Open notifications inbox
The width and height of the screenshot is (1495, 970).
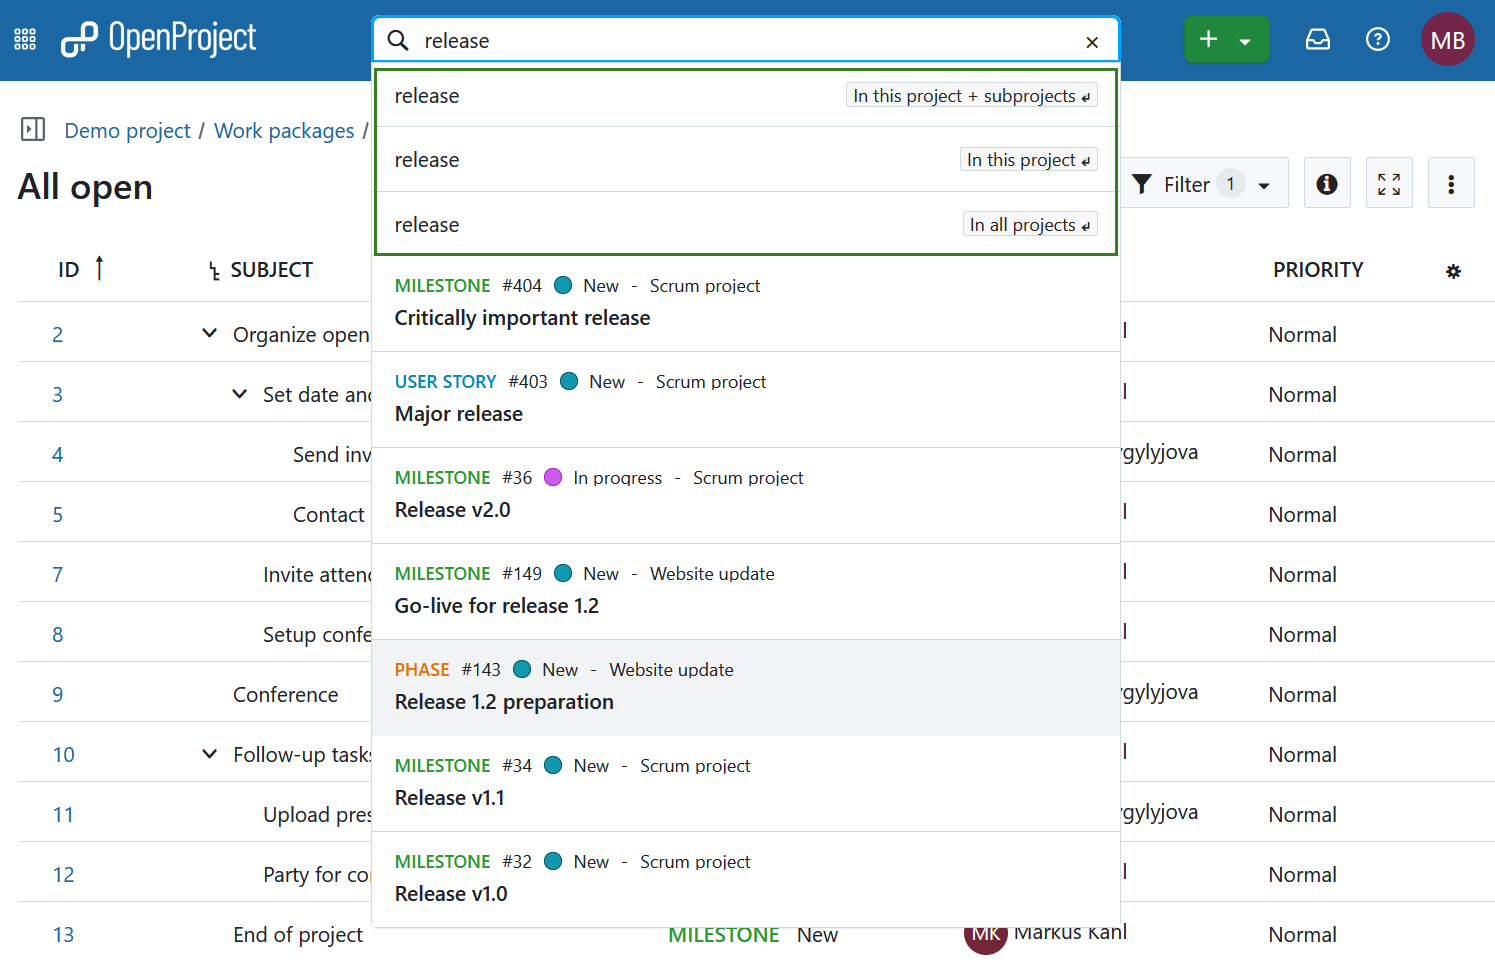pos(1317,39)
